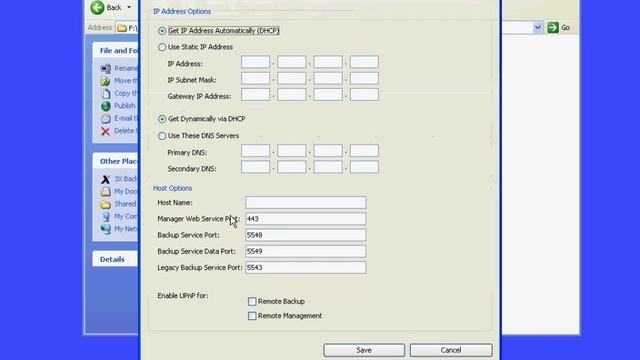Select Use These DNS Servers option
640x360 pixels.
[162, 136]
